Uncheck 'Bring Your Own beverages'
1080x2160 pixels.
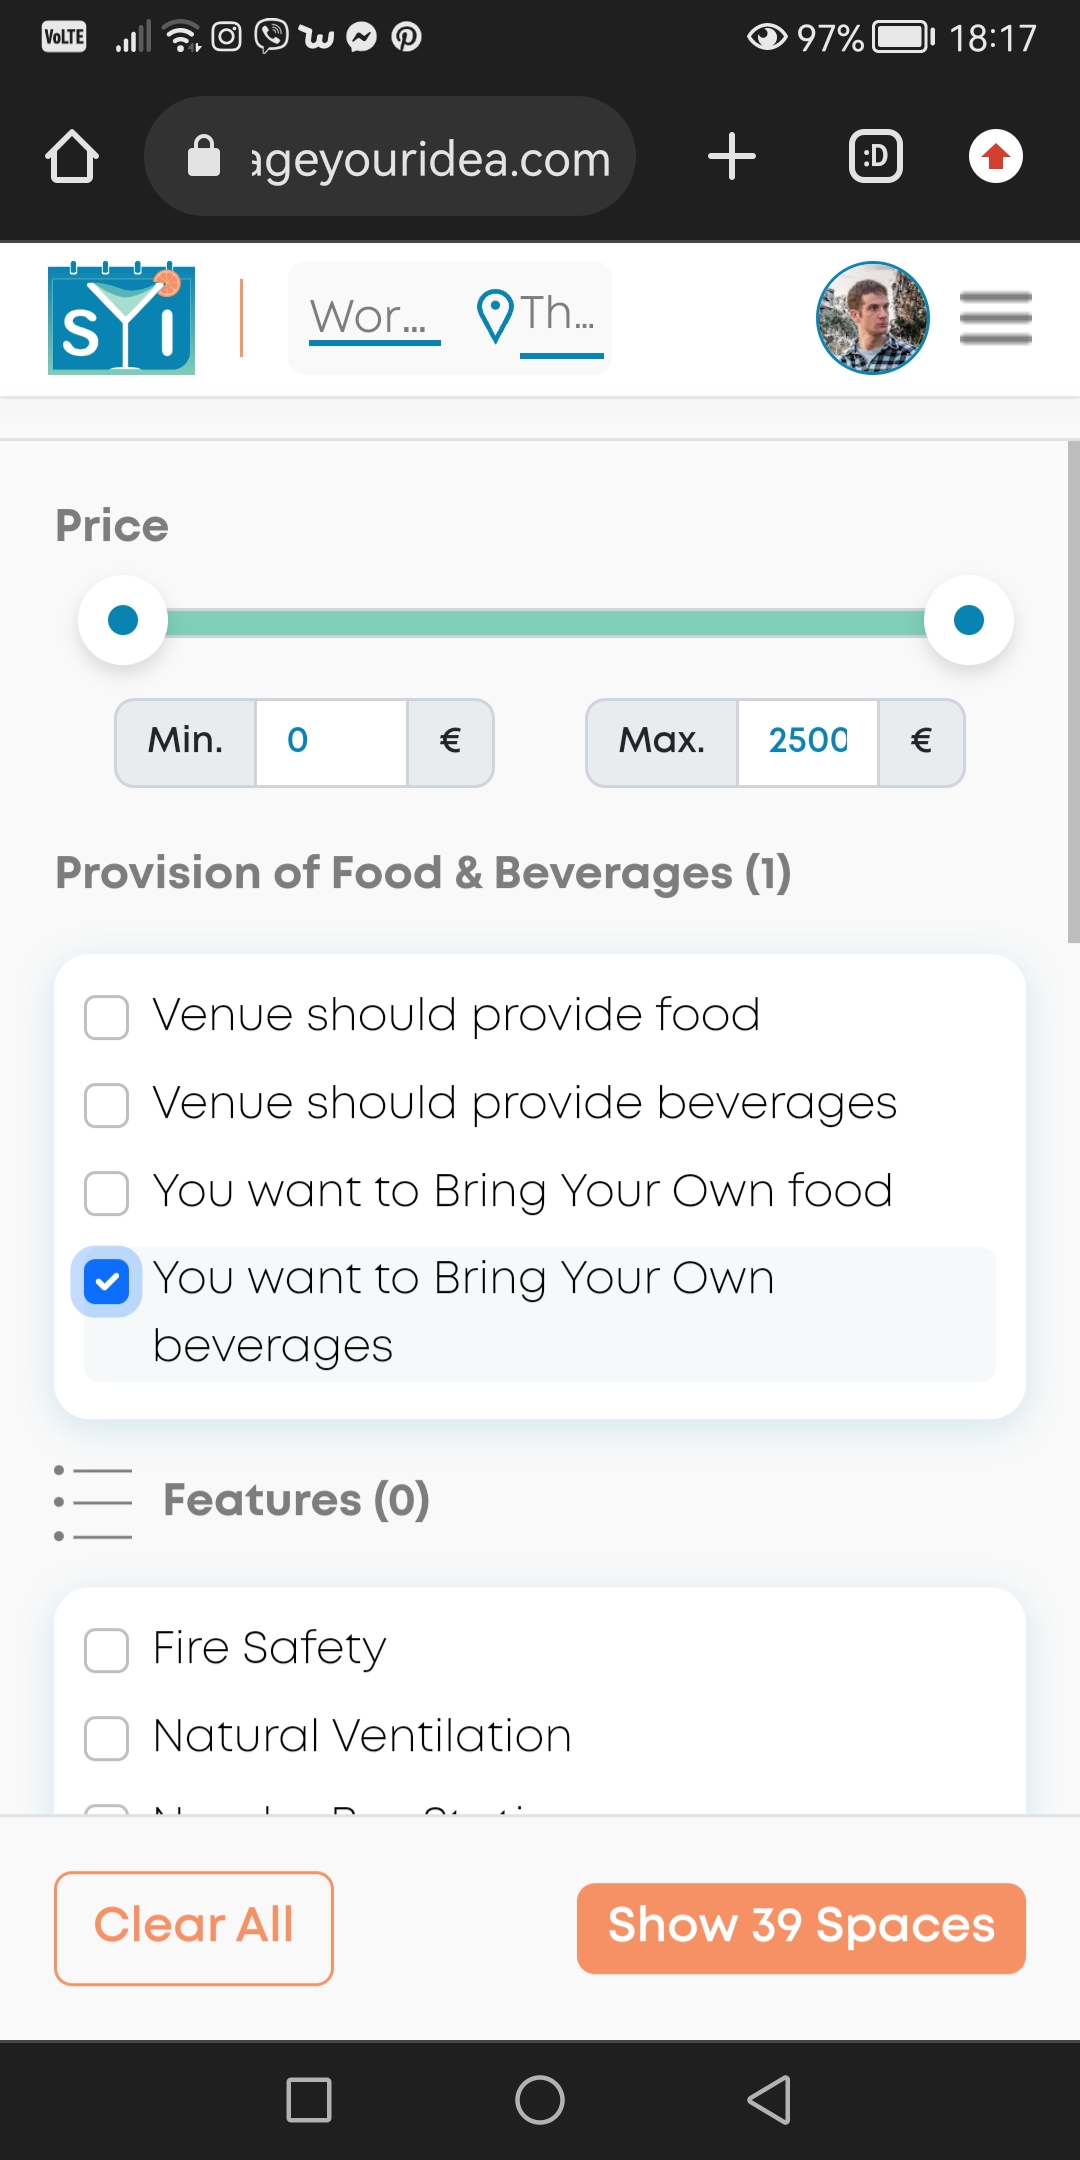click(x=107, y=1282)
